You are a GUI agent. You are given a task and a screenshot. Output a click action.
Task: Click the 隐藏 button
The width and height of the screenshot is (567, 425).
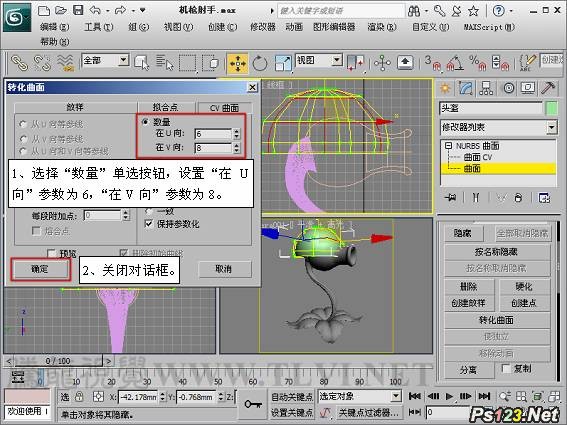click(463, 233)
